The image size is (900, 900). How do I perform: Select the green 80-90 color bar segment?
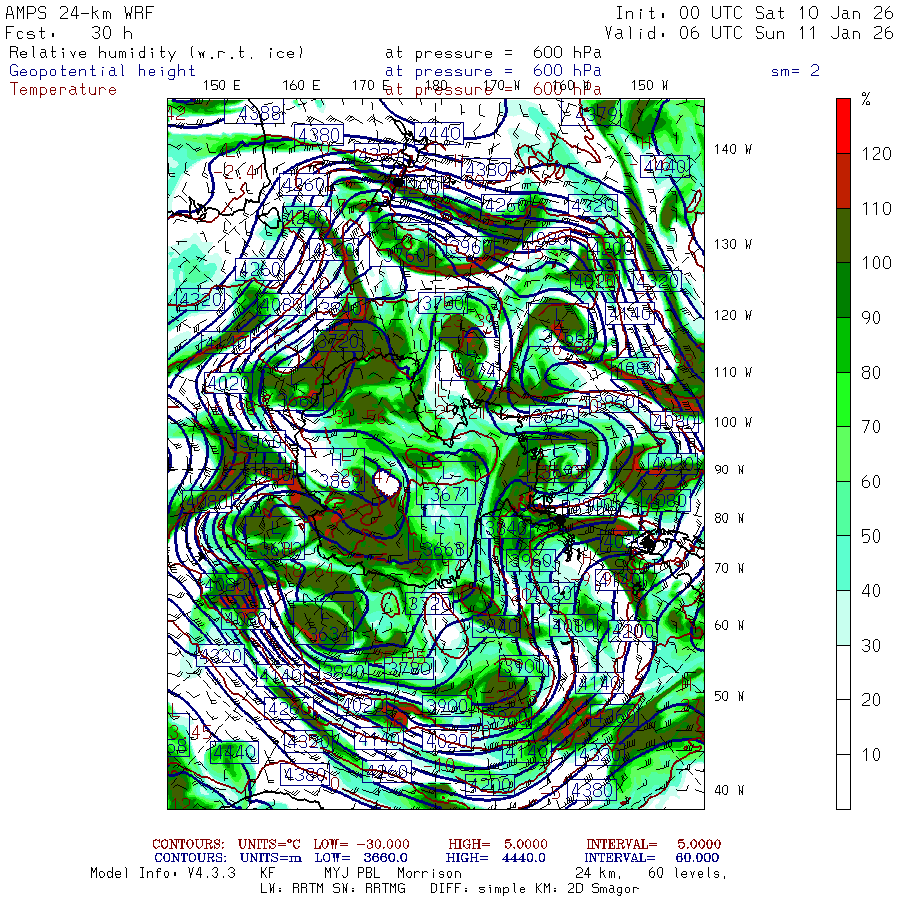pyautogui.click(x=843, y=345)
